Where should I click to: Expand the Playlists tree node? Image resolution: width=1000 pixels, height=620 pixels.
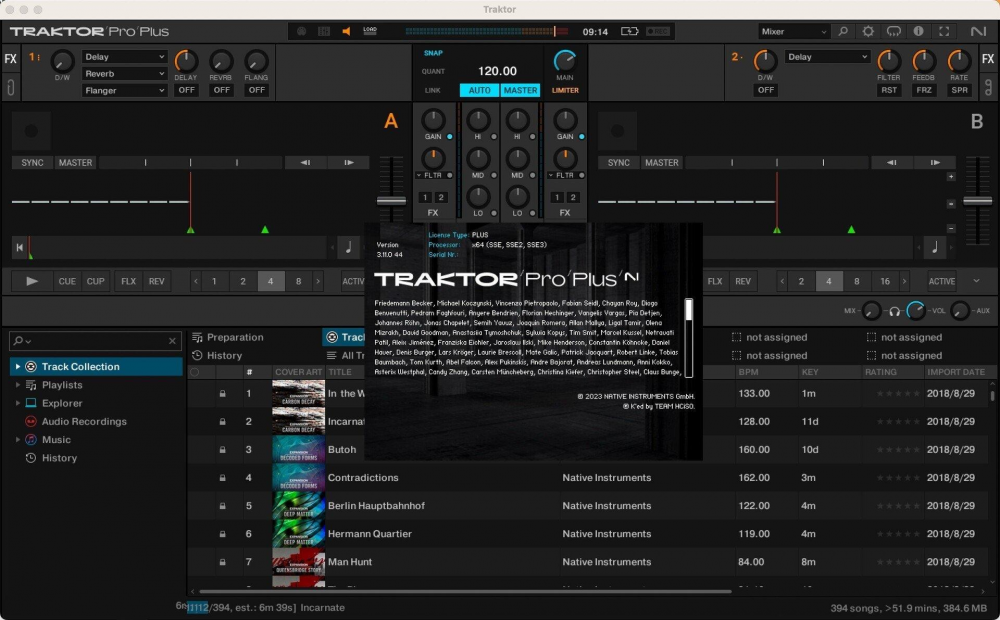(17, 385)
